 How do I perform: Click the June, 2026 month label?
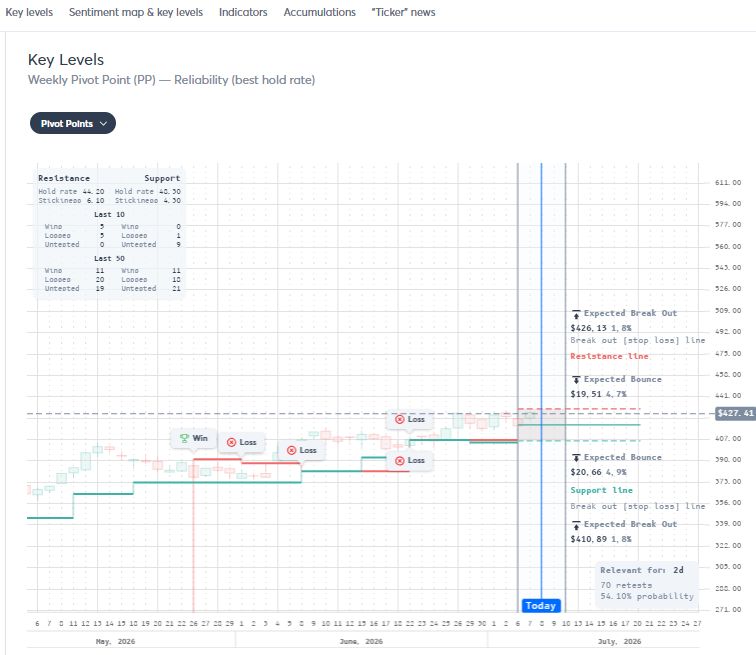361,642
